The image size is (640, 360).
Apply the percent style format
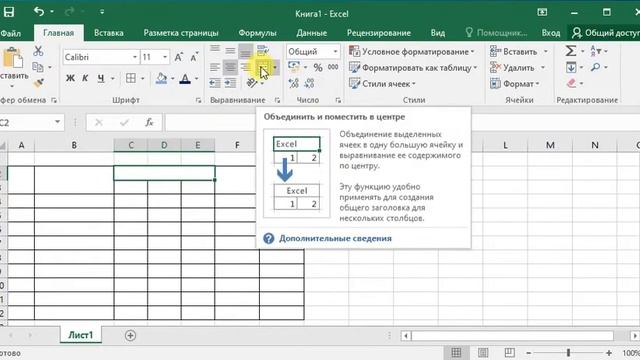[x=318, y=67]
